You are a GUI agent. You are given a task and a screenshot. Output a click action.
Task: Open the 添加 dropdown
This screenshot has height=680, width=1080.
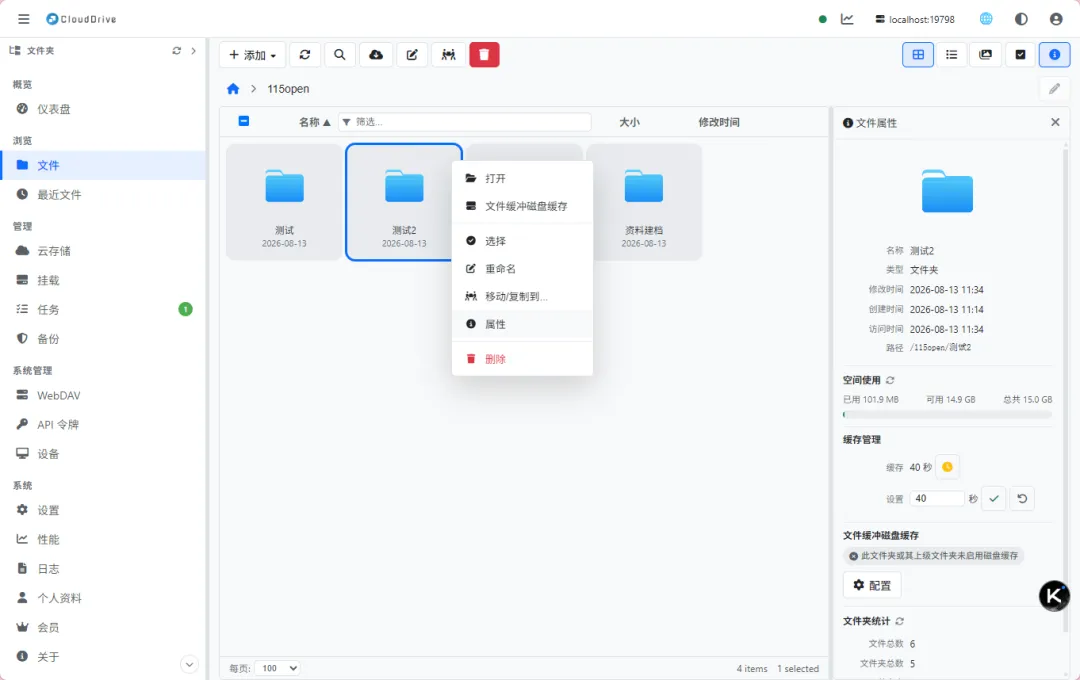click(x=252, y=54)
